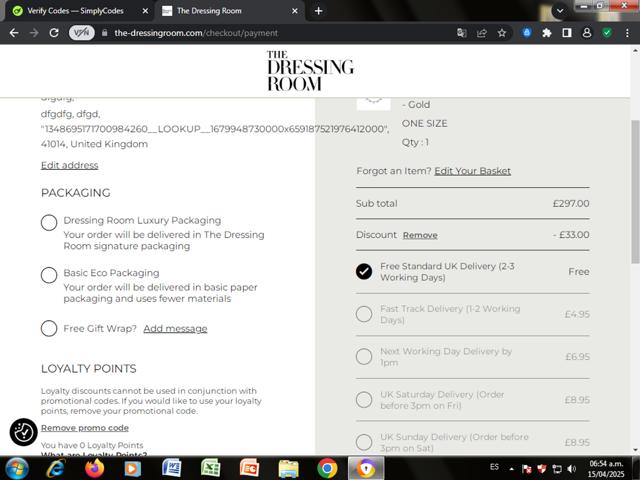Open a new browser tab
Viewport: 640px width, 480px height.
coord(318,11)
